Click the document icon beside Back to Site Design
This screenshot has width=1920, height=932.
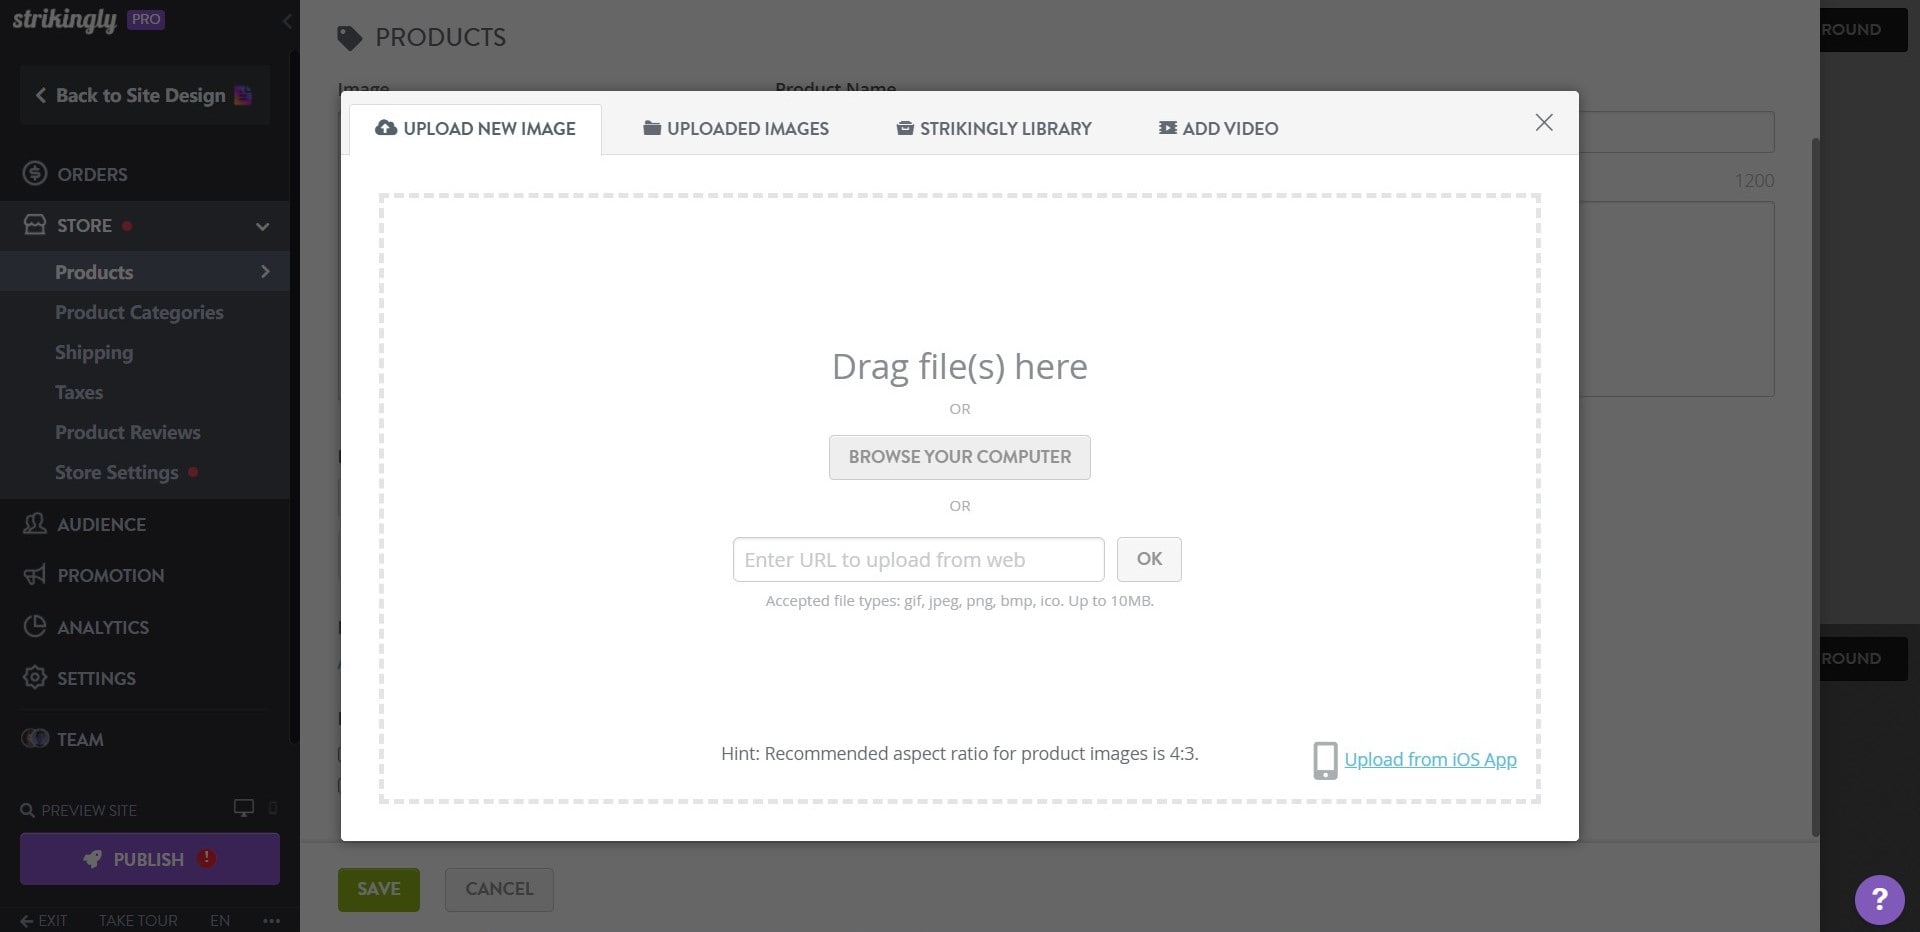[x=241, y=93]
